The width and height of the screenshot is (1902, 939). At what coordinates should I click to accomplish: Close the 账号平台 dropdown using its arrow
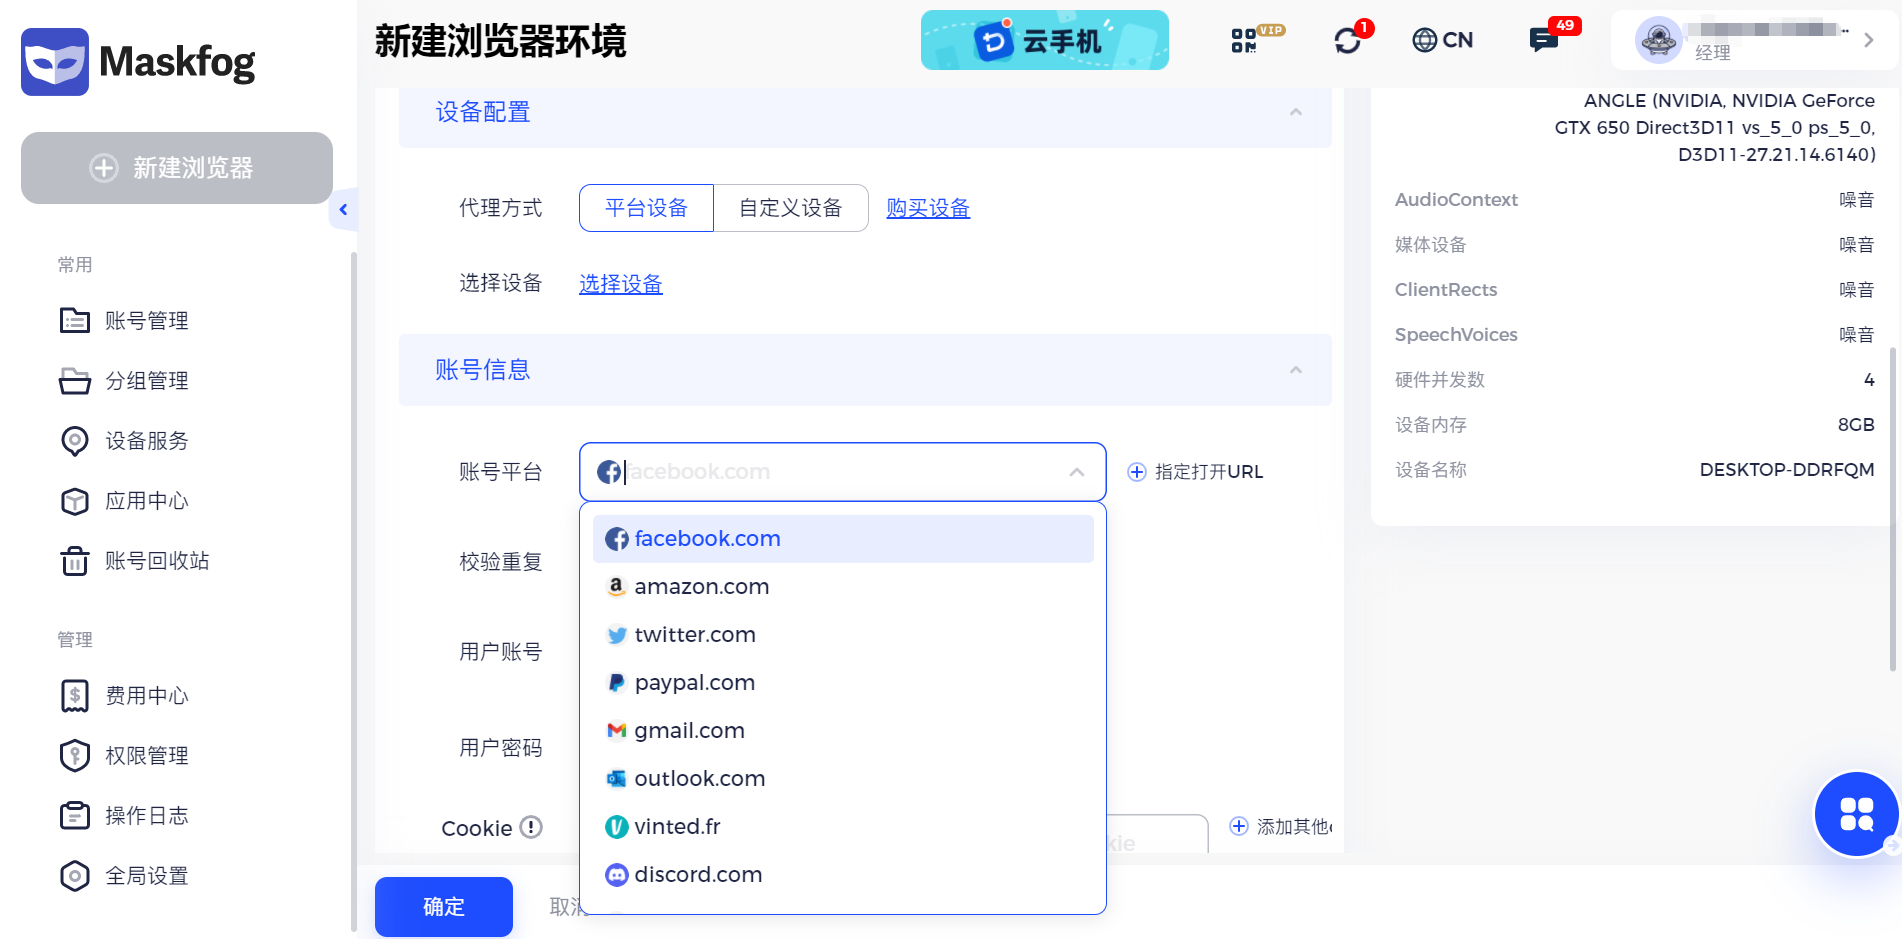coord(1077,472)
